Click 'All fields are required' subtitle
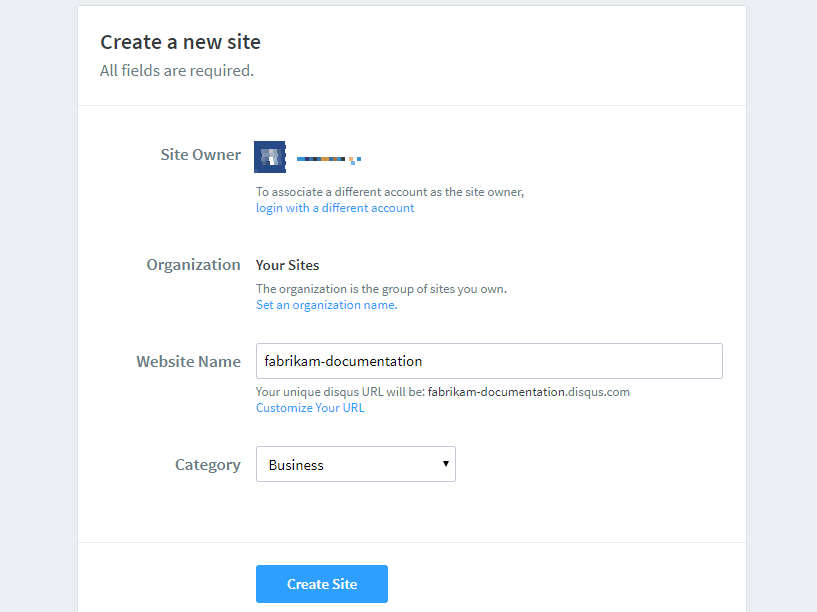This screenshot has width=817, height=612. tap(176, 70)
